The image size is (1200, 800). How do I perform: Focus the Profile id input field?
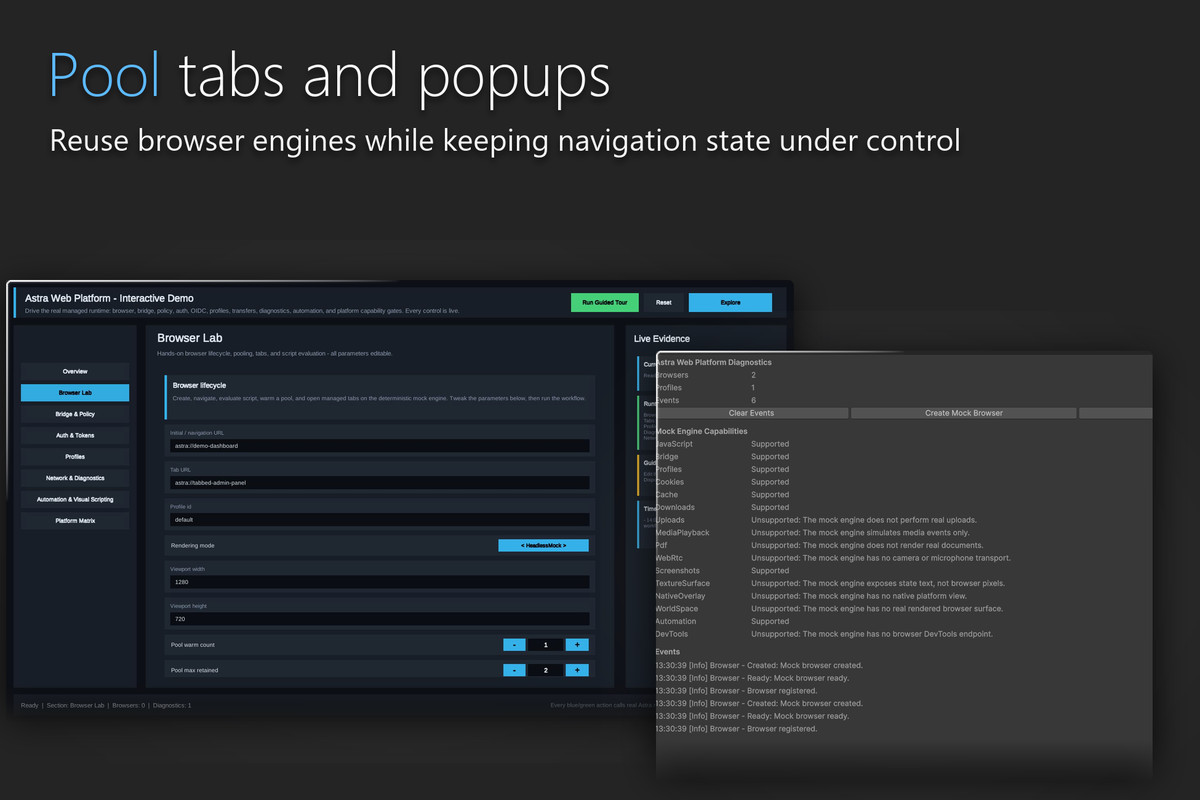coord(379,520)
